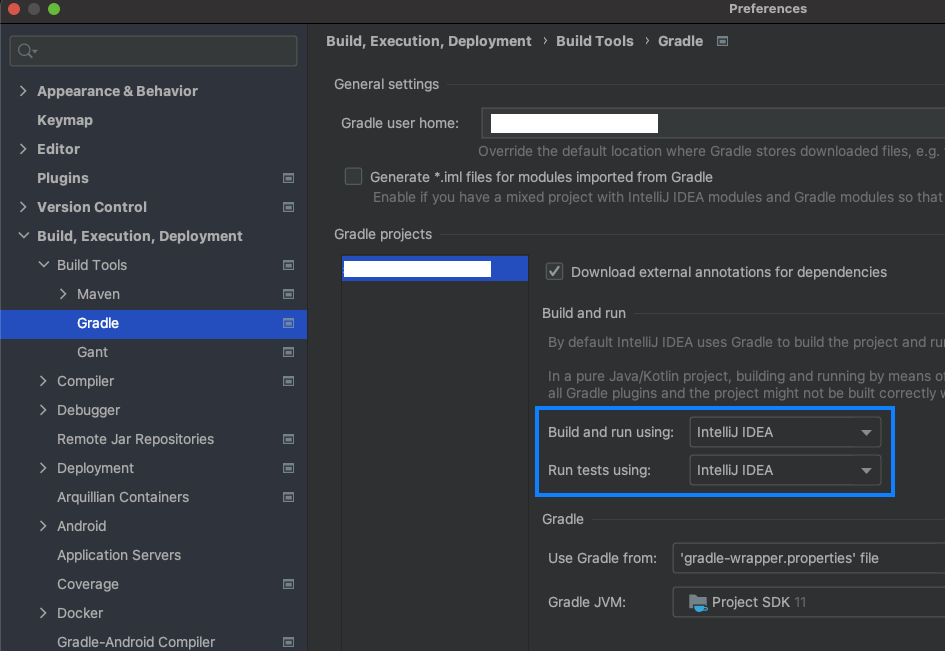Expand Appearance & Behavior section

point(23,91)
